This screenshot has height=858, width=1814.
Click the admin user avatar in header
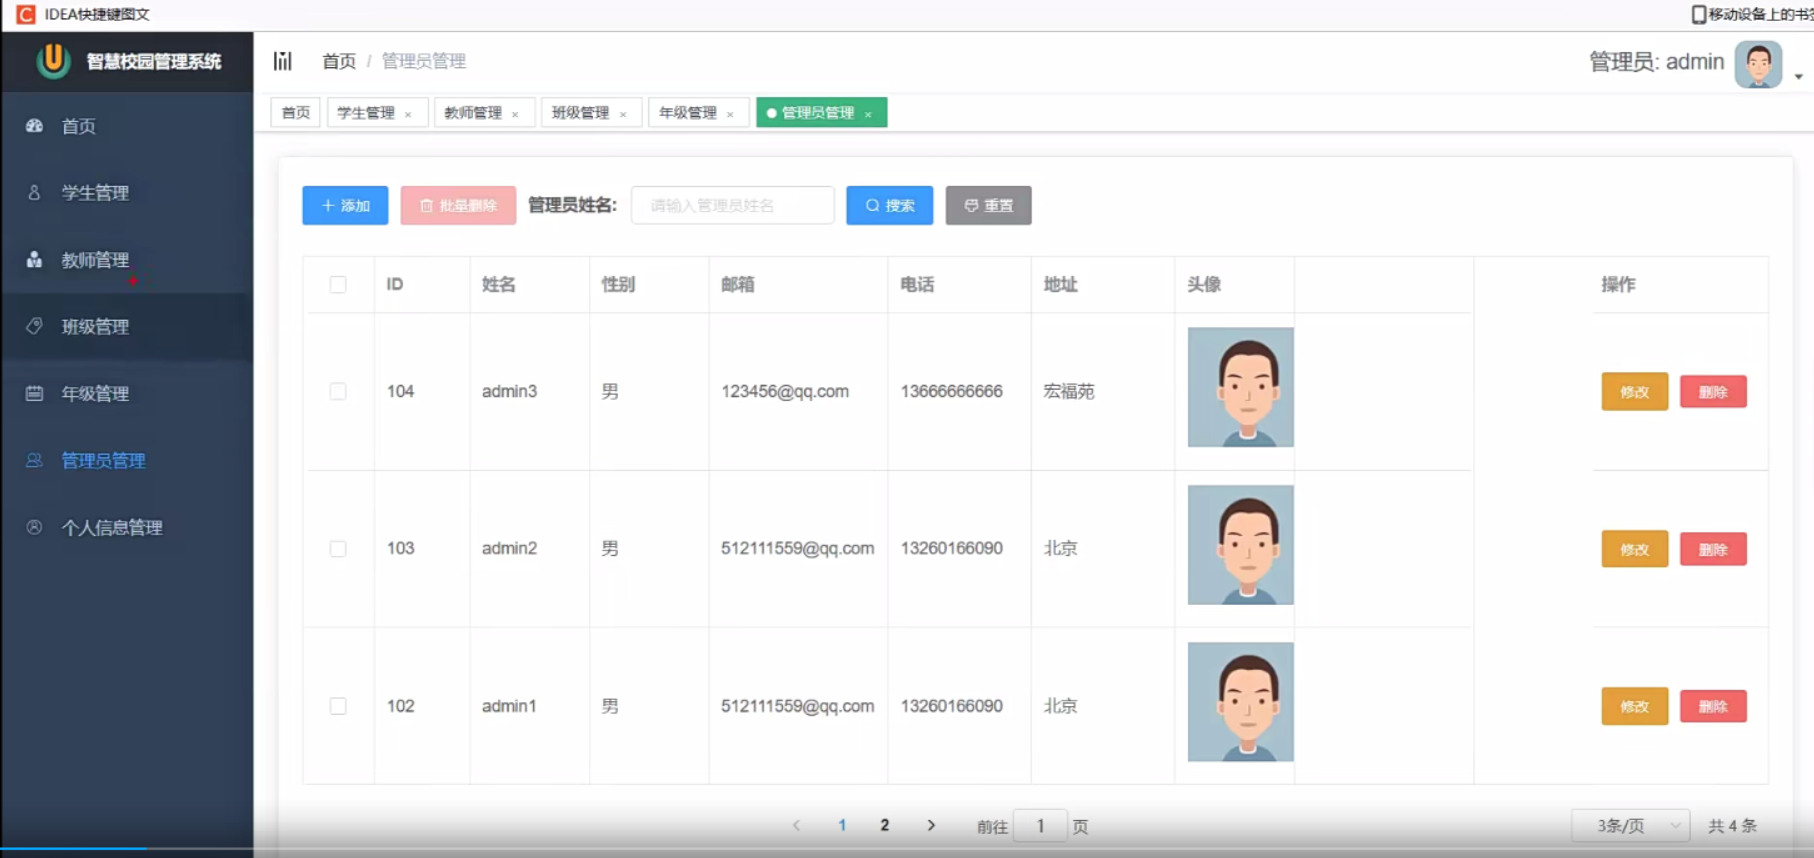click(x=1758, y=64)
